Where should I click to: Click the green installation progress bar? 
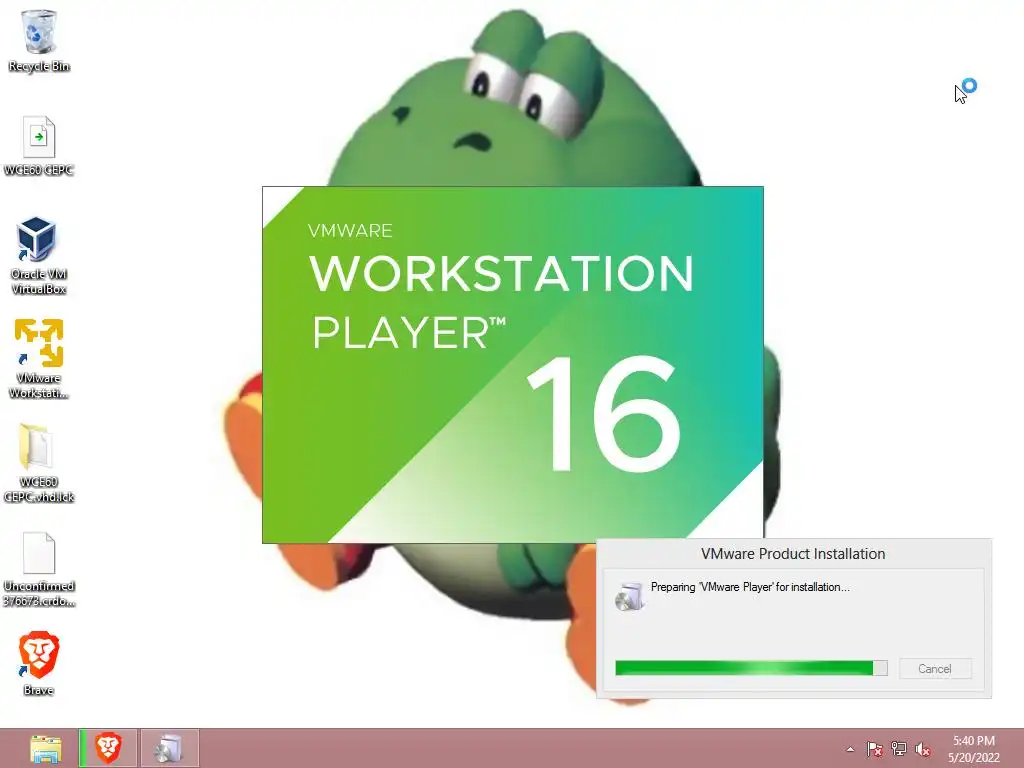tap(751, 668)
